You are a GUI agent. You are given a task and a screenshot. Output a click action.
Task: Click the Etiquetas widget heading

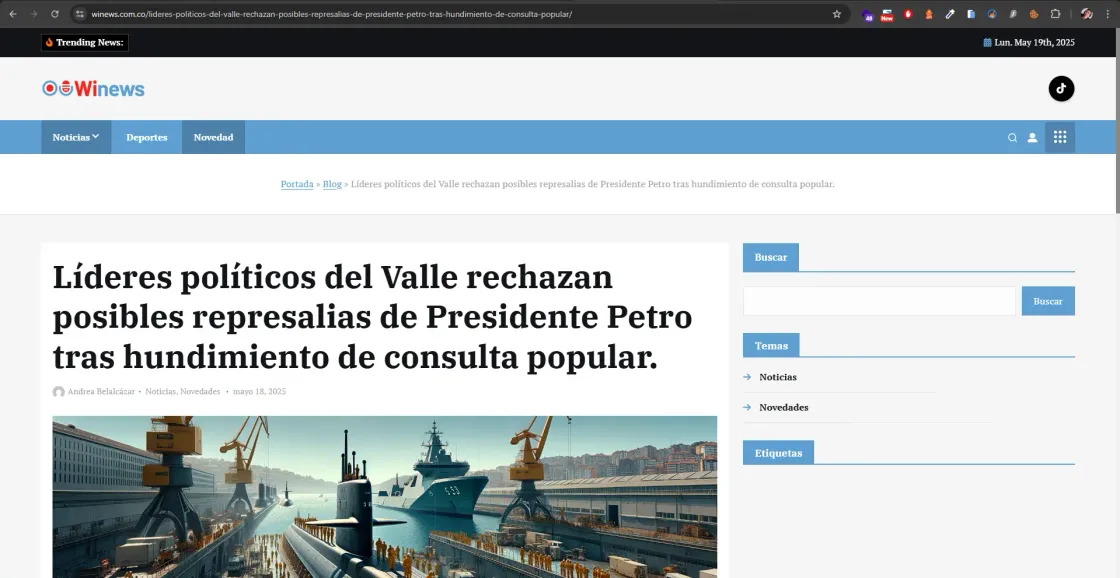(x=779, y=453)
